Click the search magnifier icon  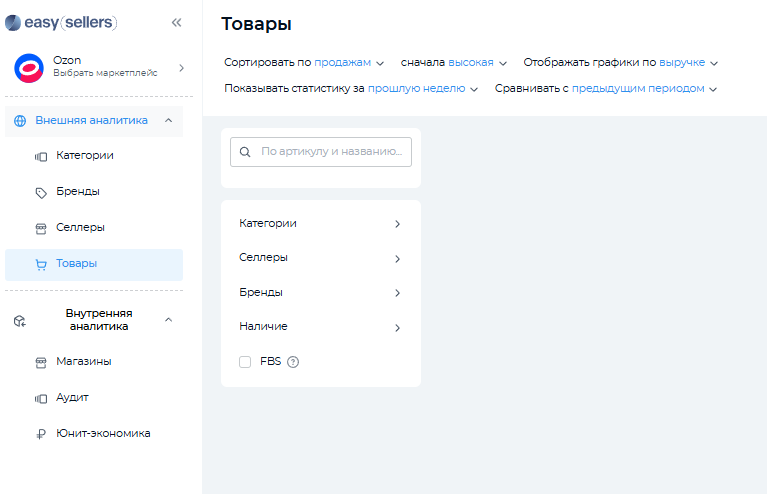245,152
